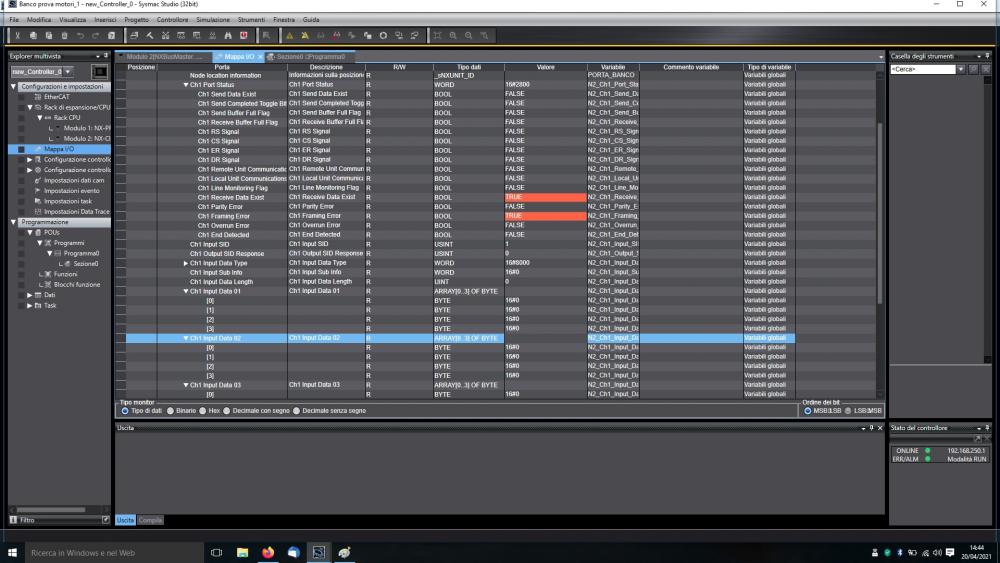Expand the Task tree node
Viewport: 1000px width, 563px height.
click(x=29, y=305)
